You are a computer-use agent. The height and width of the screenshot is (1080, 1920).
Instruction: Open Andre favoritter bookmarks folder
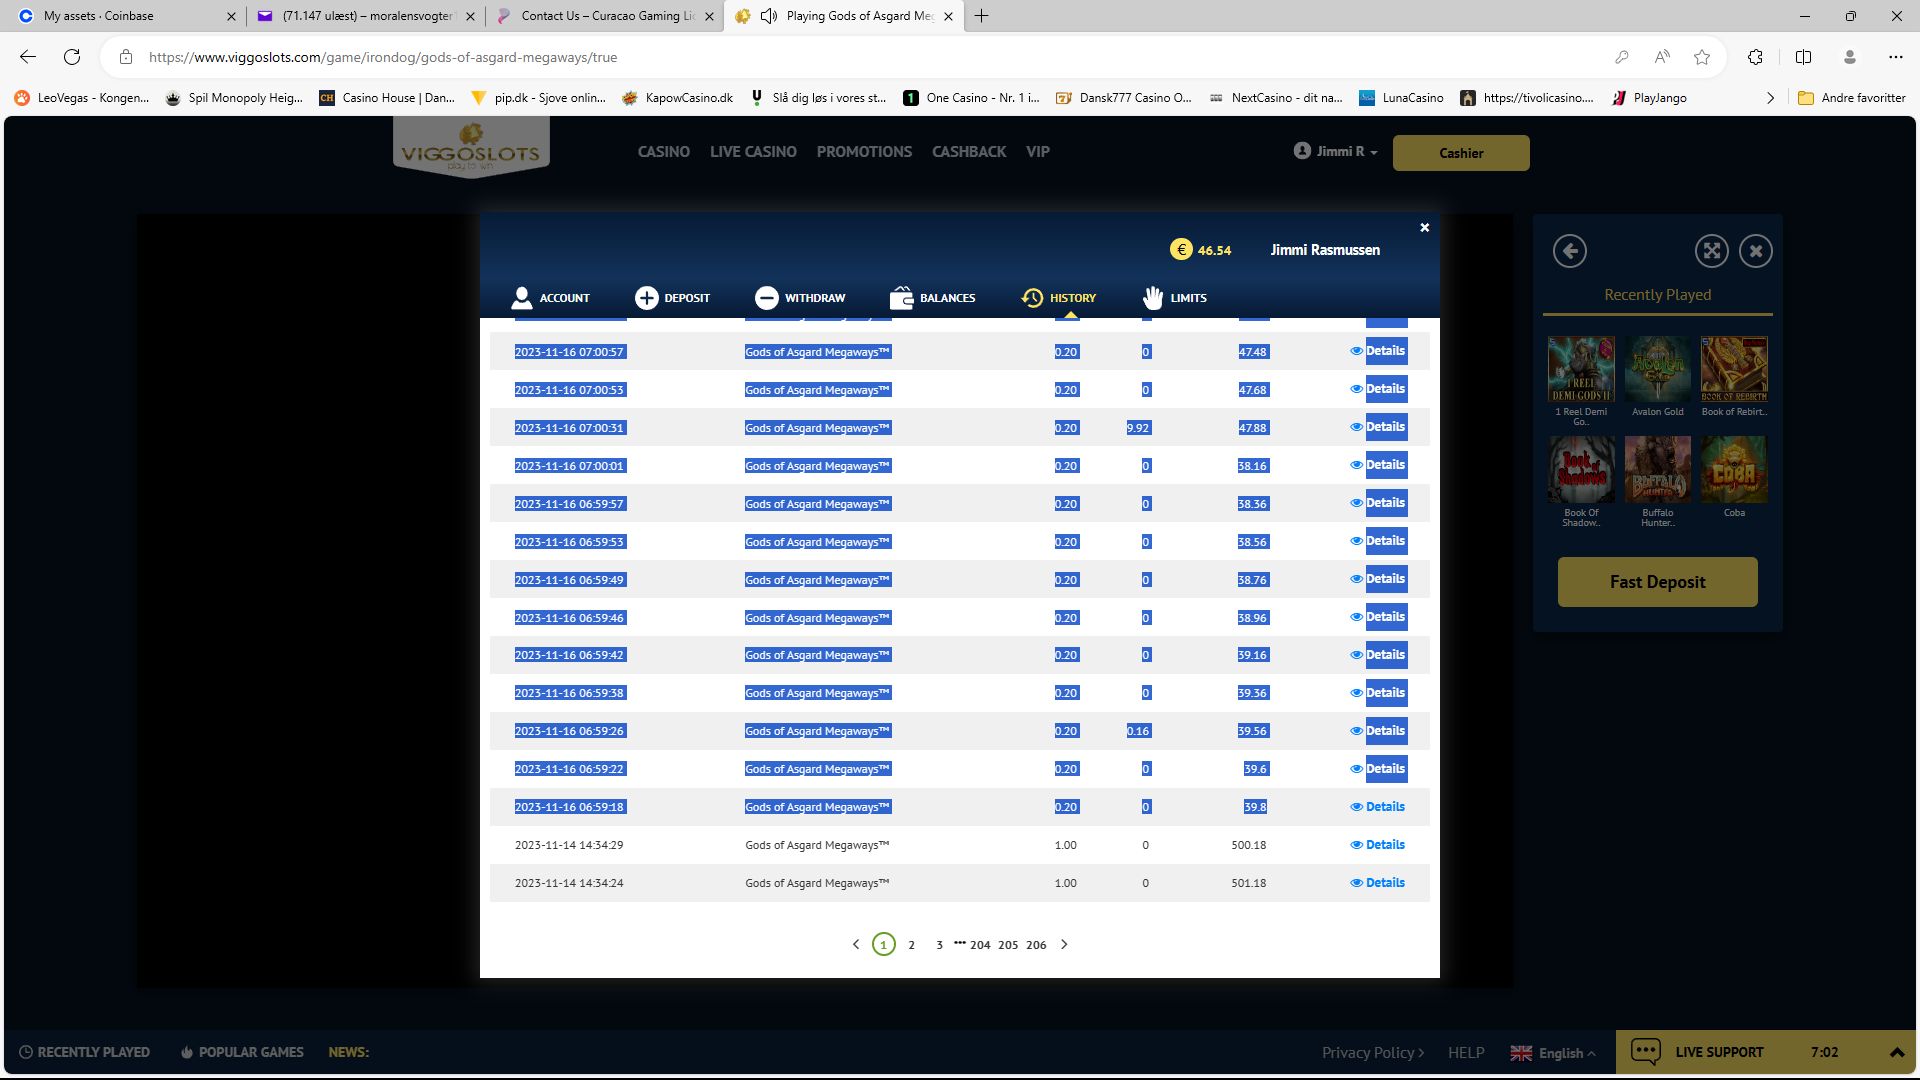pyautogui.click(x=1852, y=98)
